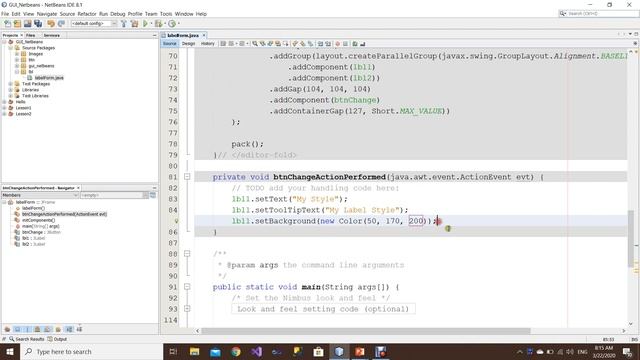Click the vertical scrollbar of the editor

click(x=631, y=238)
